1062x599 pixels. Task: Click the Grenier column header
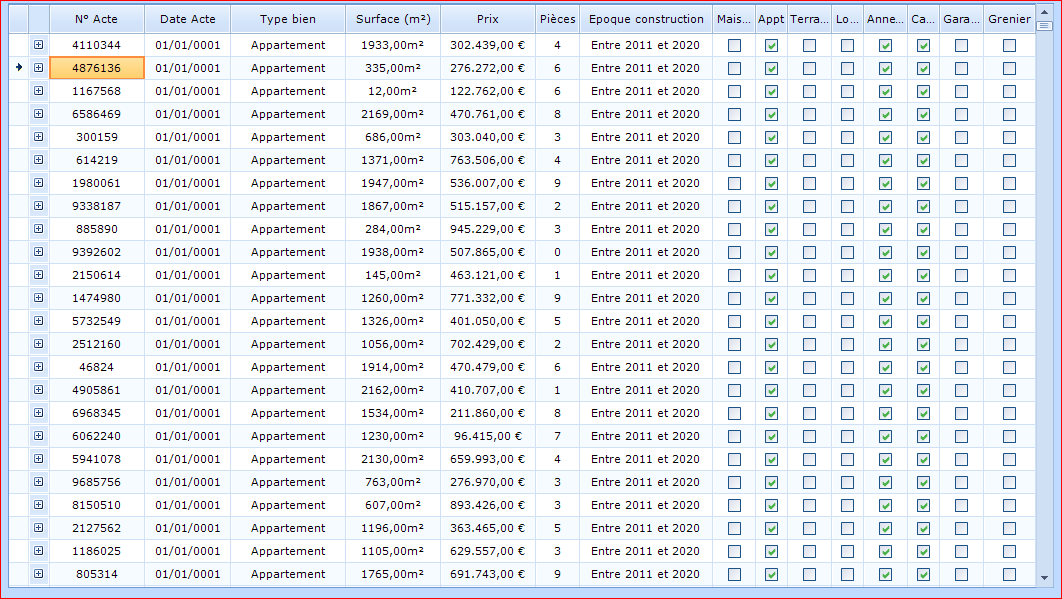[1009, 19]
